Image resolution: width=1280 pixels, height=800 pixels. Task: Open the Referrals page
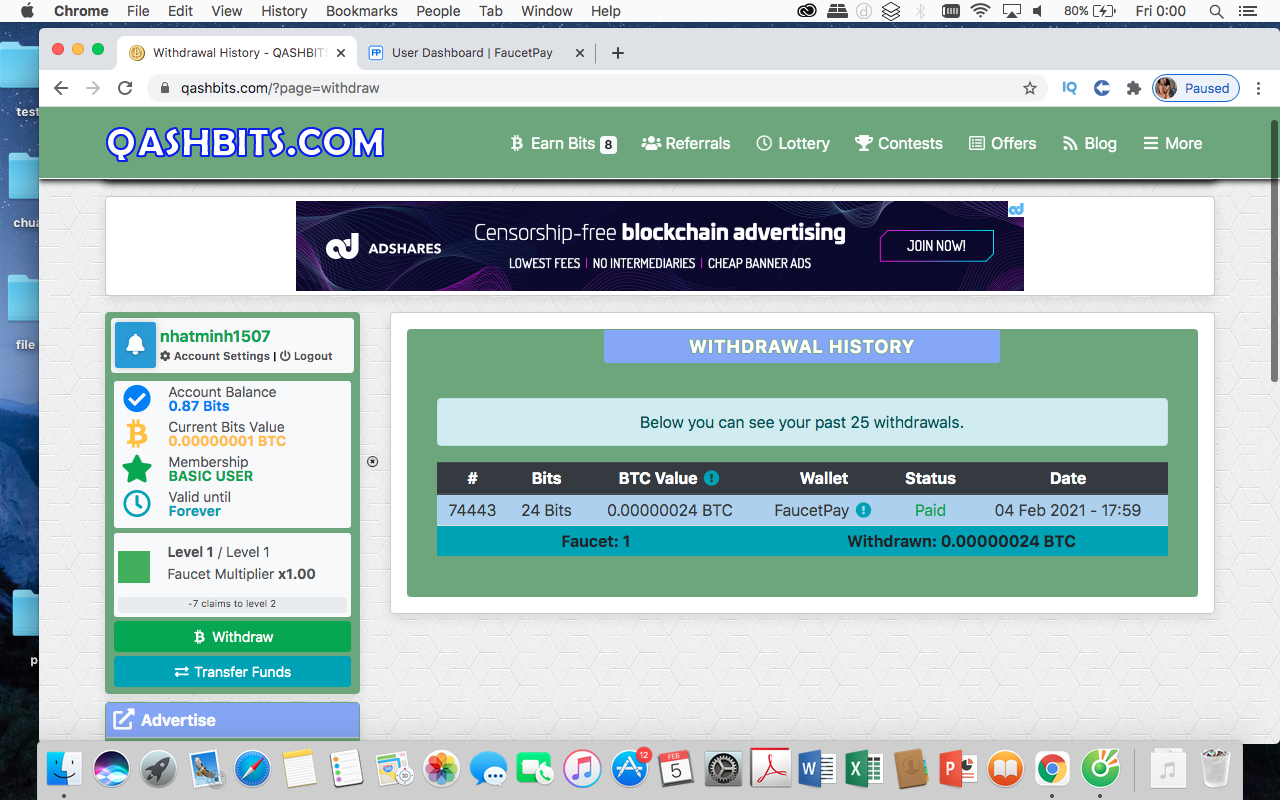(686, 143)
